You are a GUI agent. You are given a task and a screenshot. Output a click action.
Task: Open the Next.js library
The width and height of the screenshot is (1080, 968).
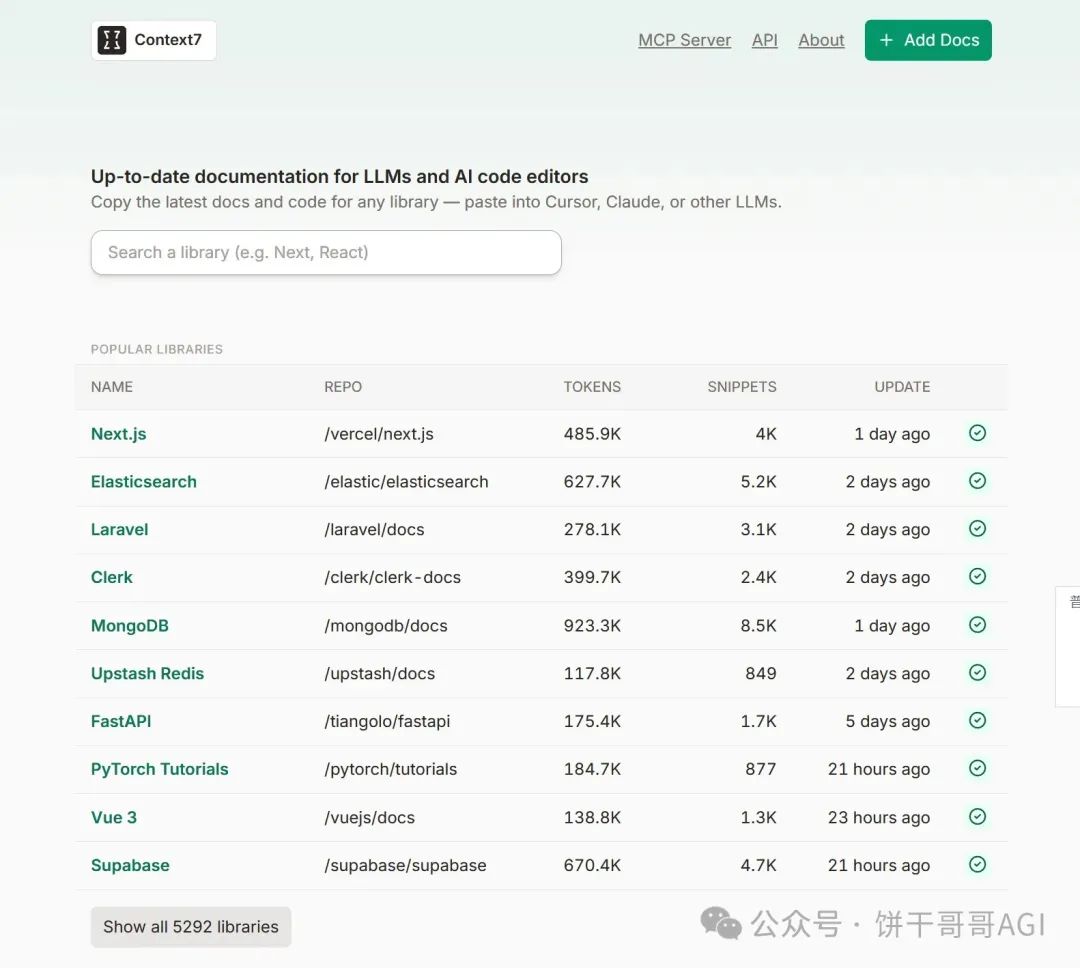coord(118,434)
